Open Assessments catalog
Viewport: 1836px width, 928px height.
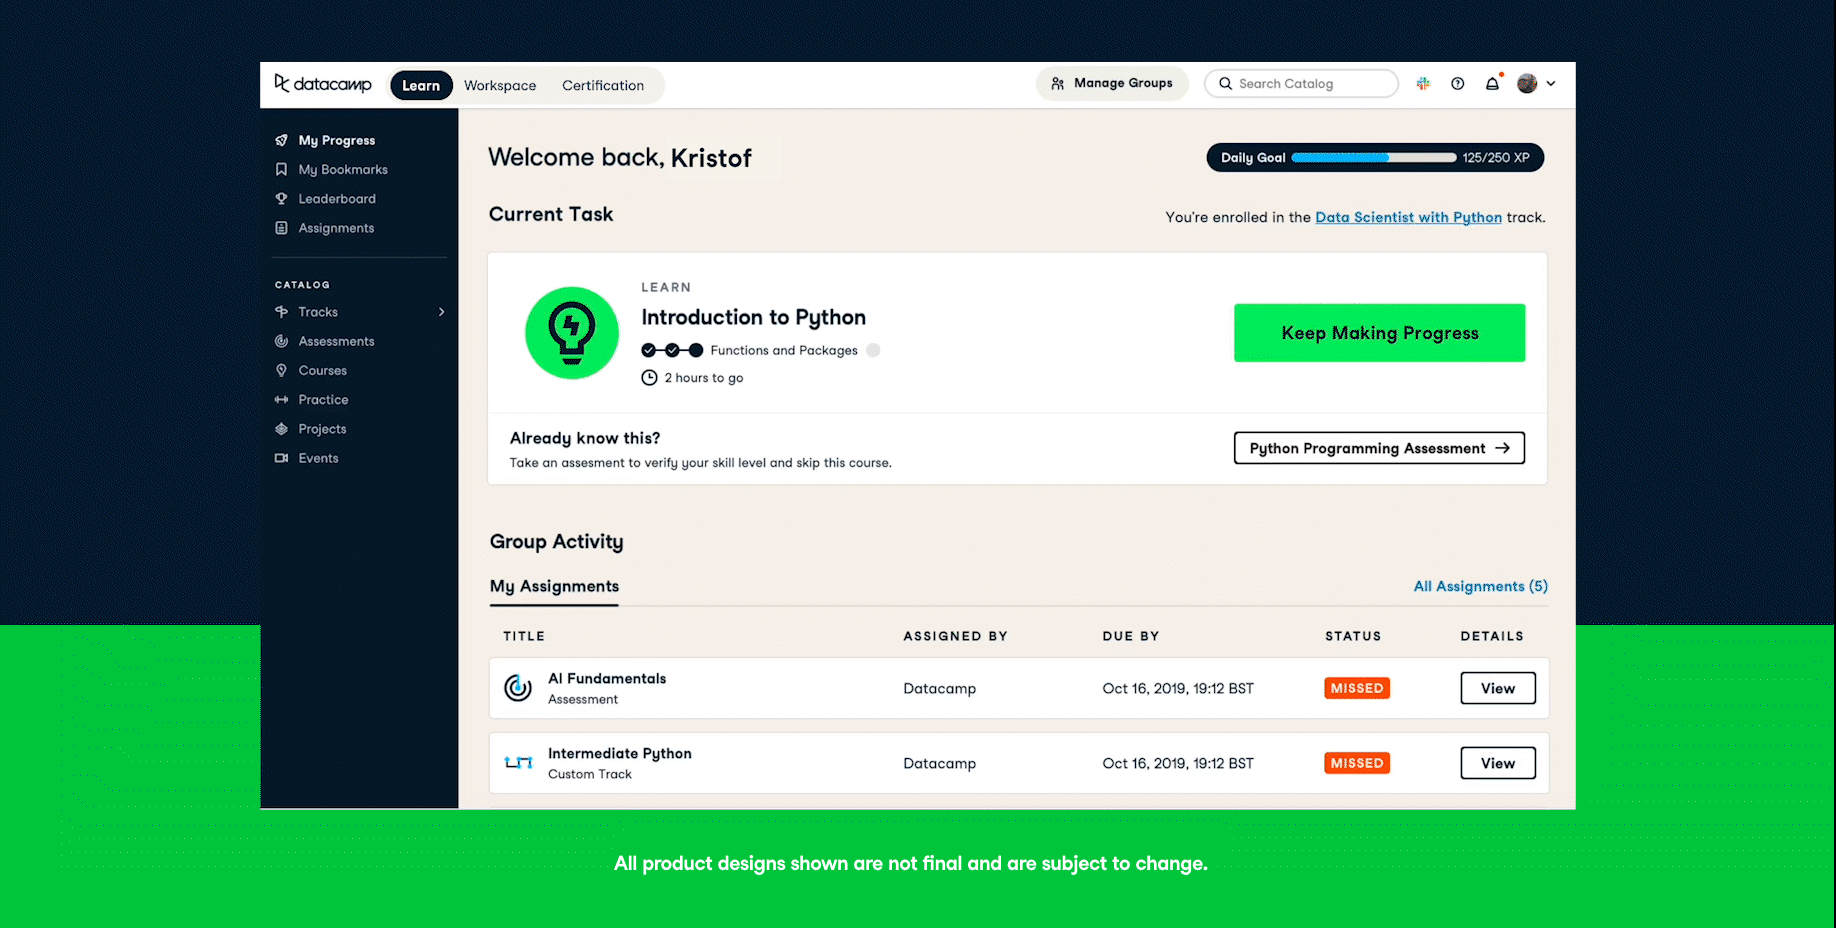[x=336, y=341]
